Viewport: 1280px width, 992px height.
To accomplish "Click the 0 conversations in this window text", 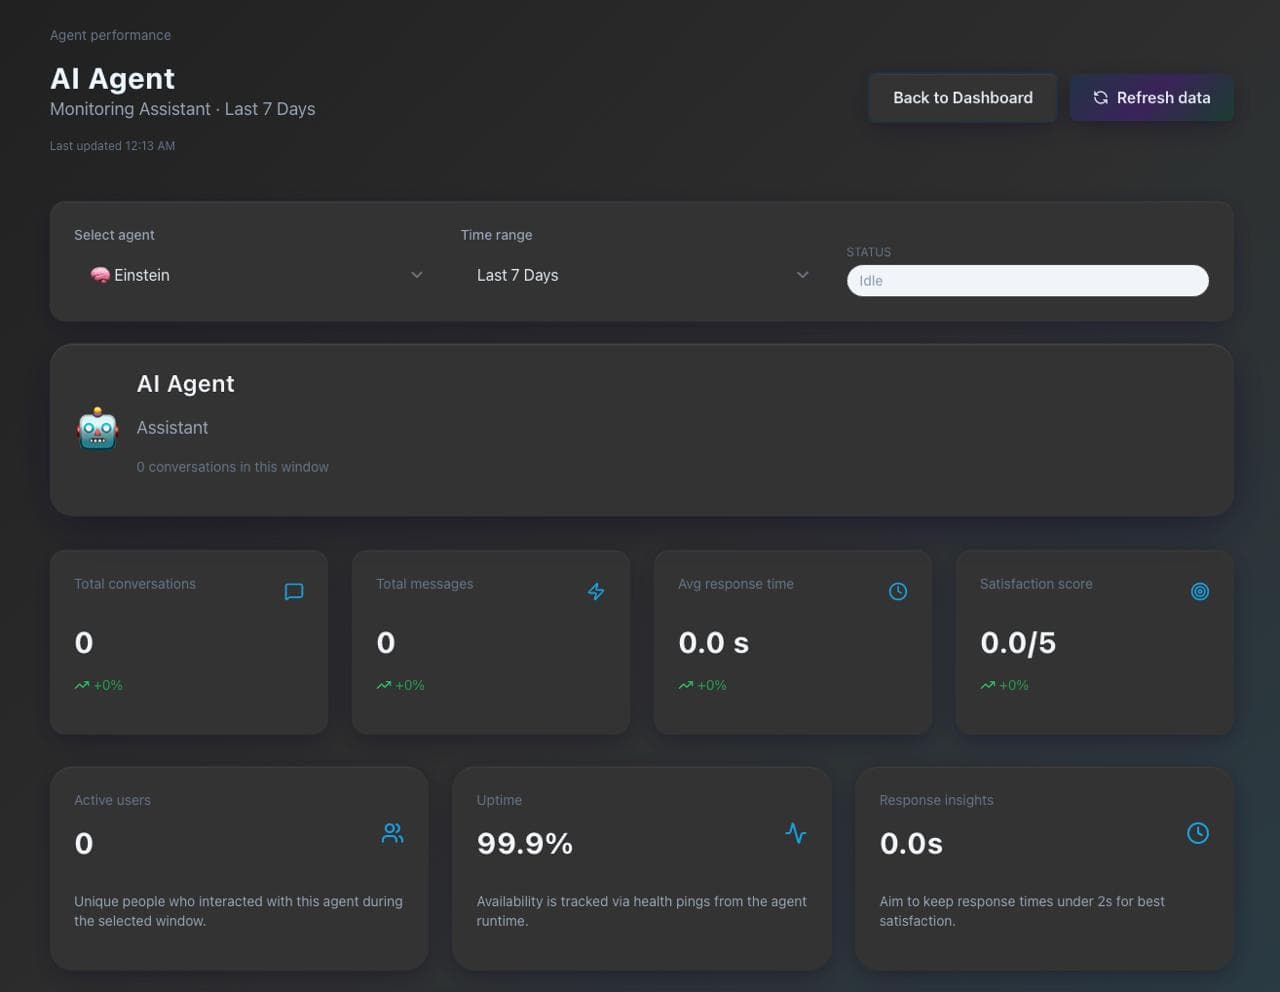I will [232, 467].
